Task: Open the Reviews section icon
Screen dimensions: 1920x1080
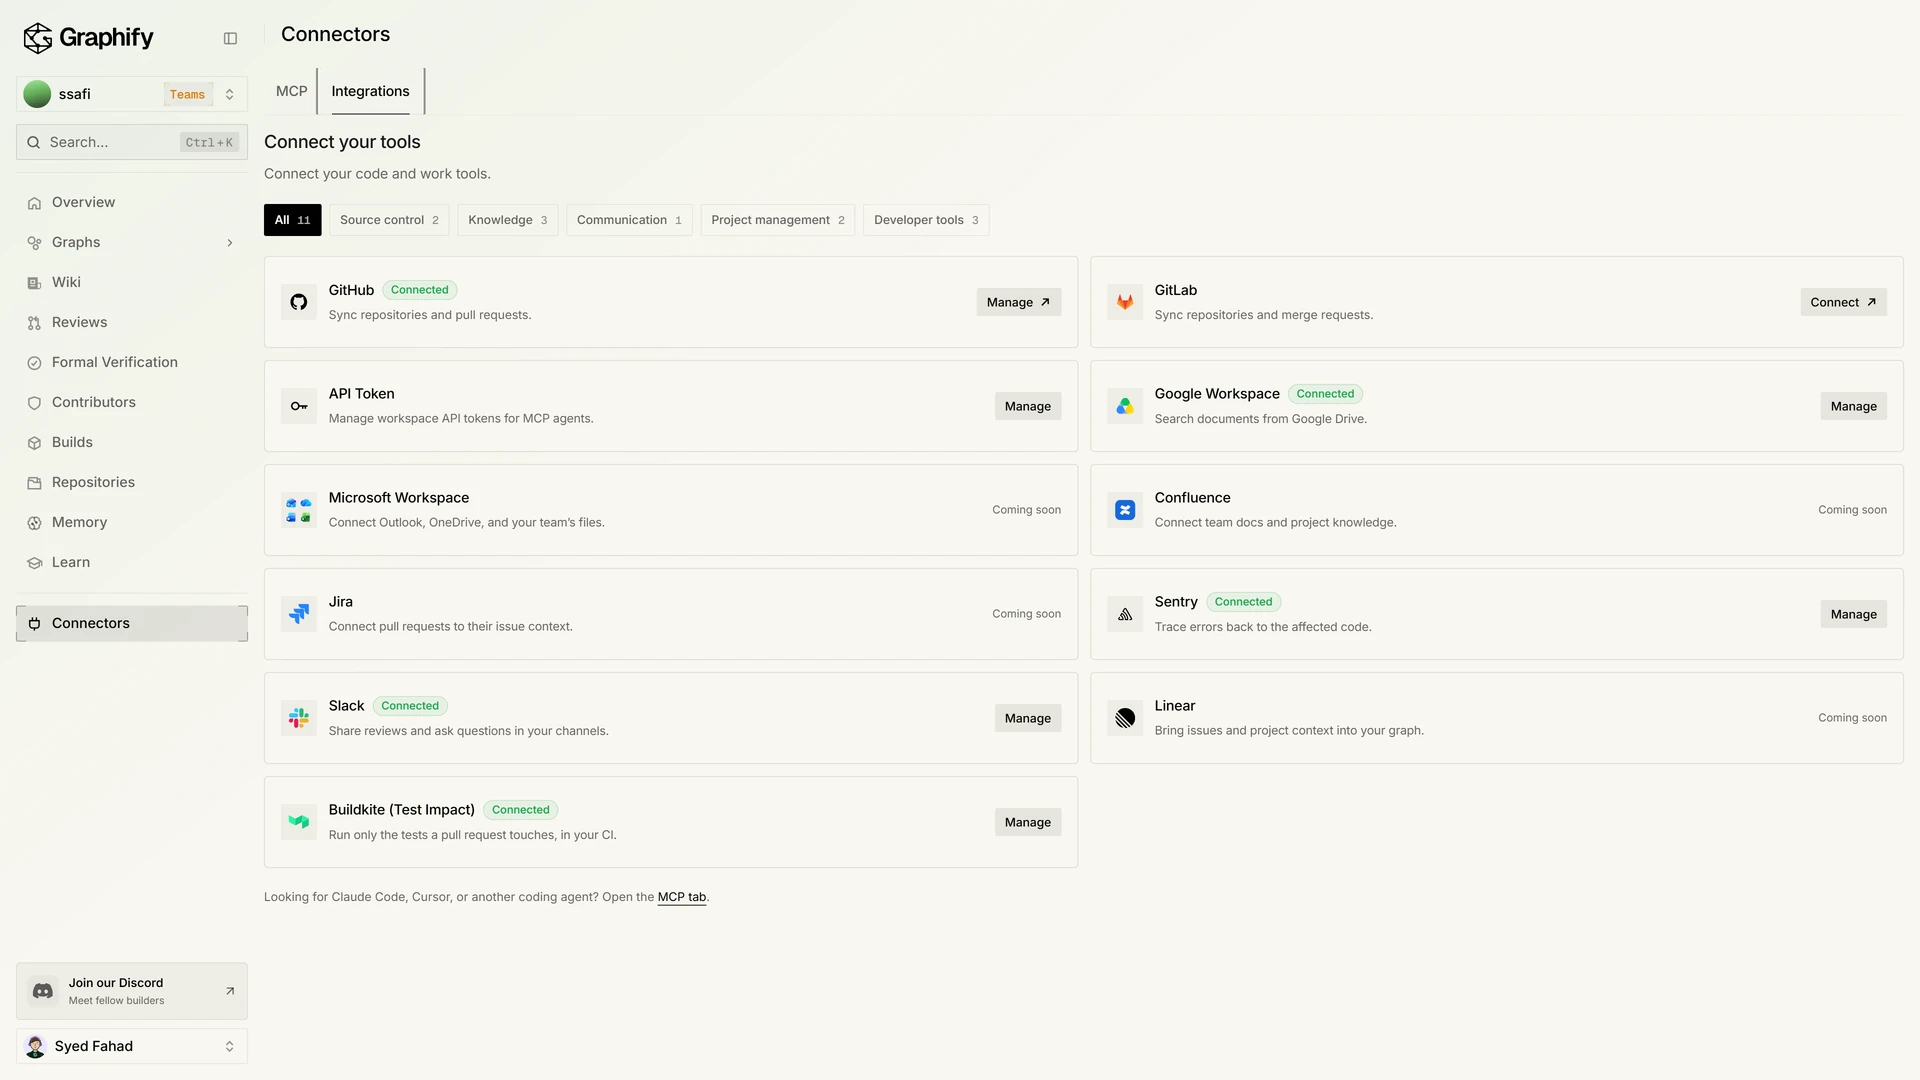Action: [34, 323]
